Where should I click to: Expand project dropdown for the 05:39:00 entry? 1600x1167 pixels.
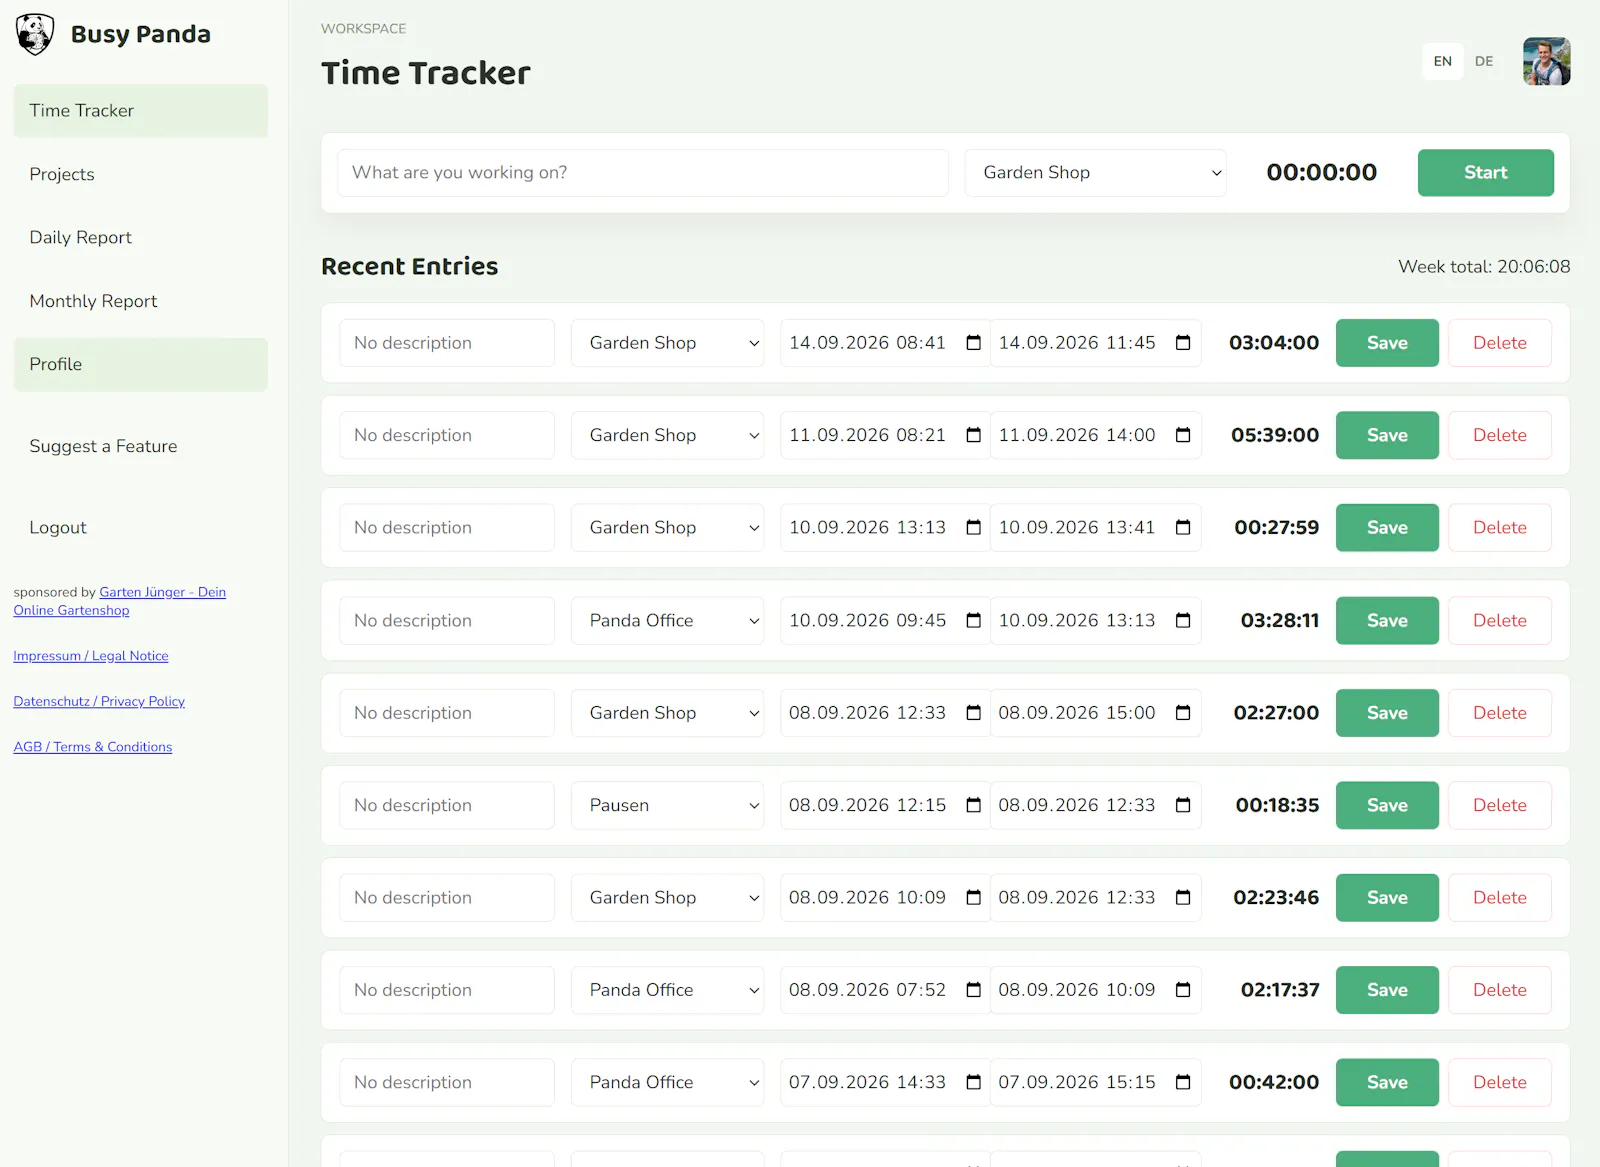pyautogui.click(x=667, y=435)
